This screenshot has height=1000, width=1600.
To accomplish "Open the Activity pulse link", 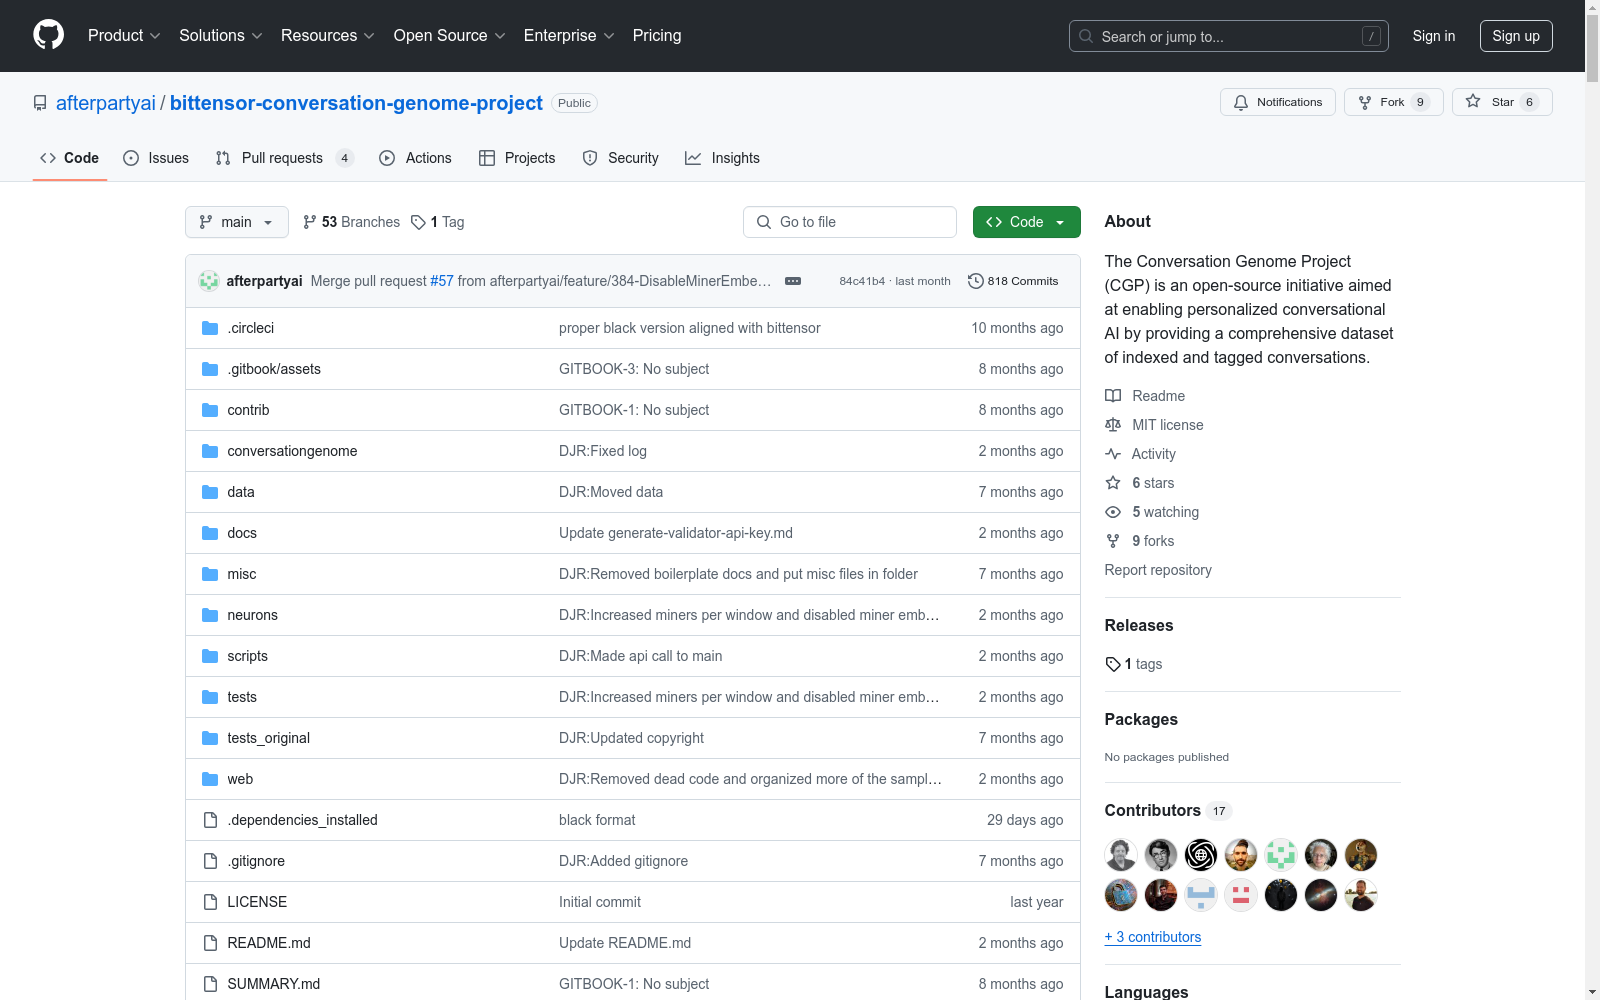I will pos(1140,454).
